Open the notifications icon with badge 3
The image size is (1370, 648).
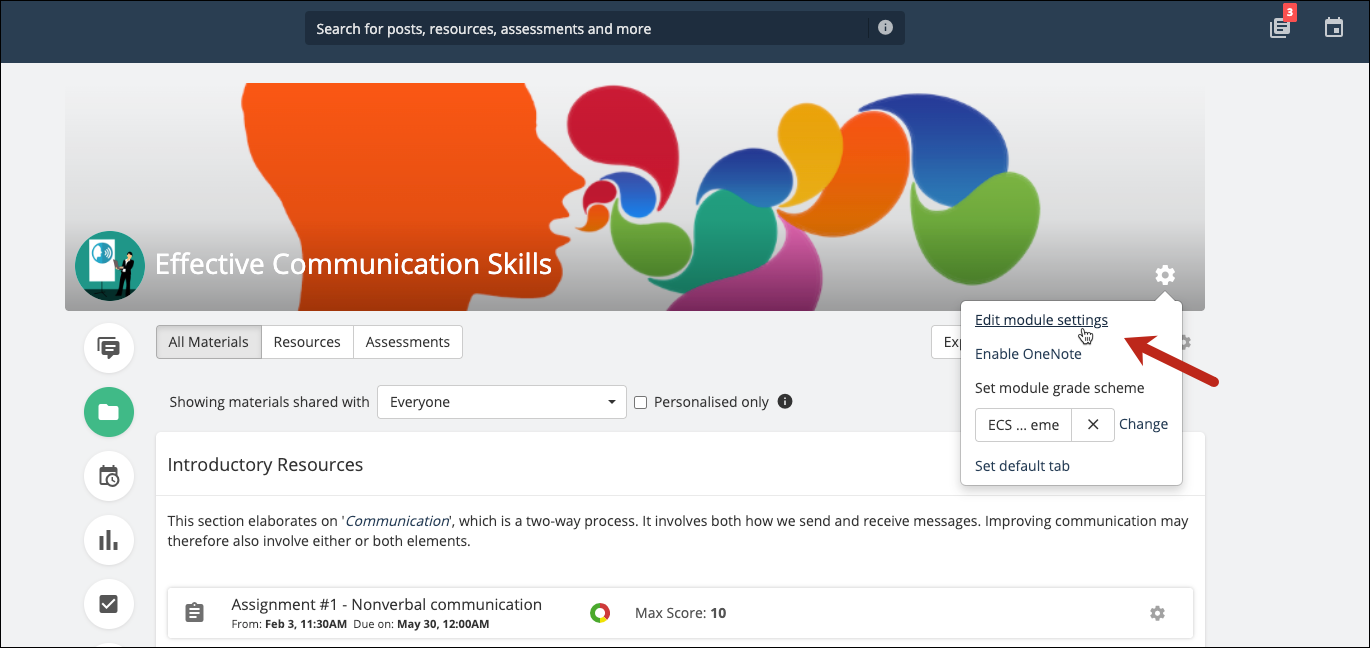click(1280, 28)
